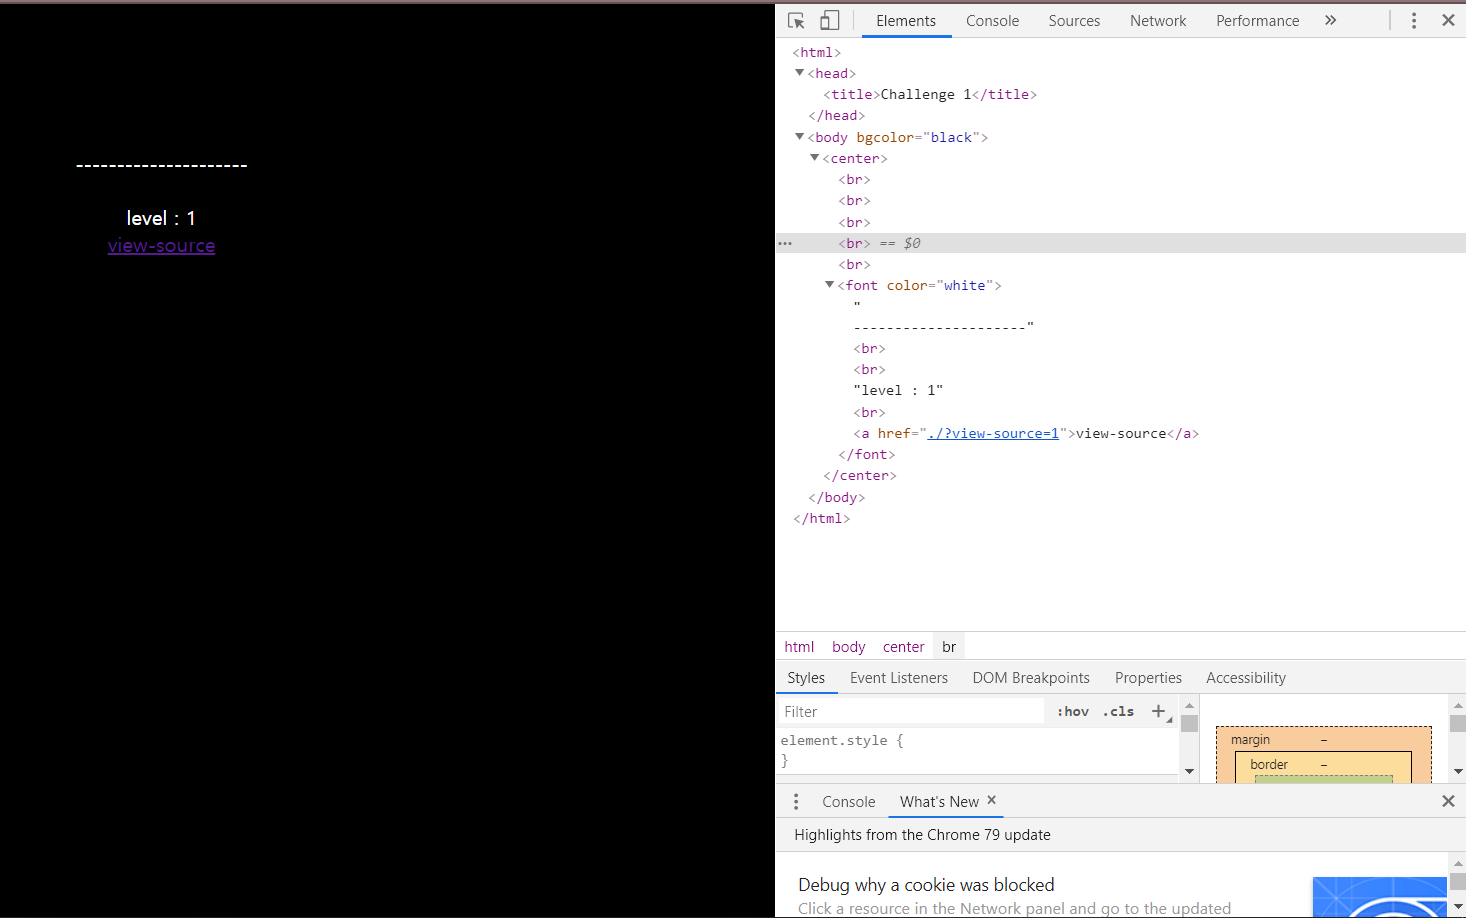Click "Highlights from the Chrome 79 update" text
1466x918 pixels.
[x=922, y=835]
